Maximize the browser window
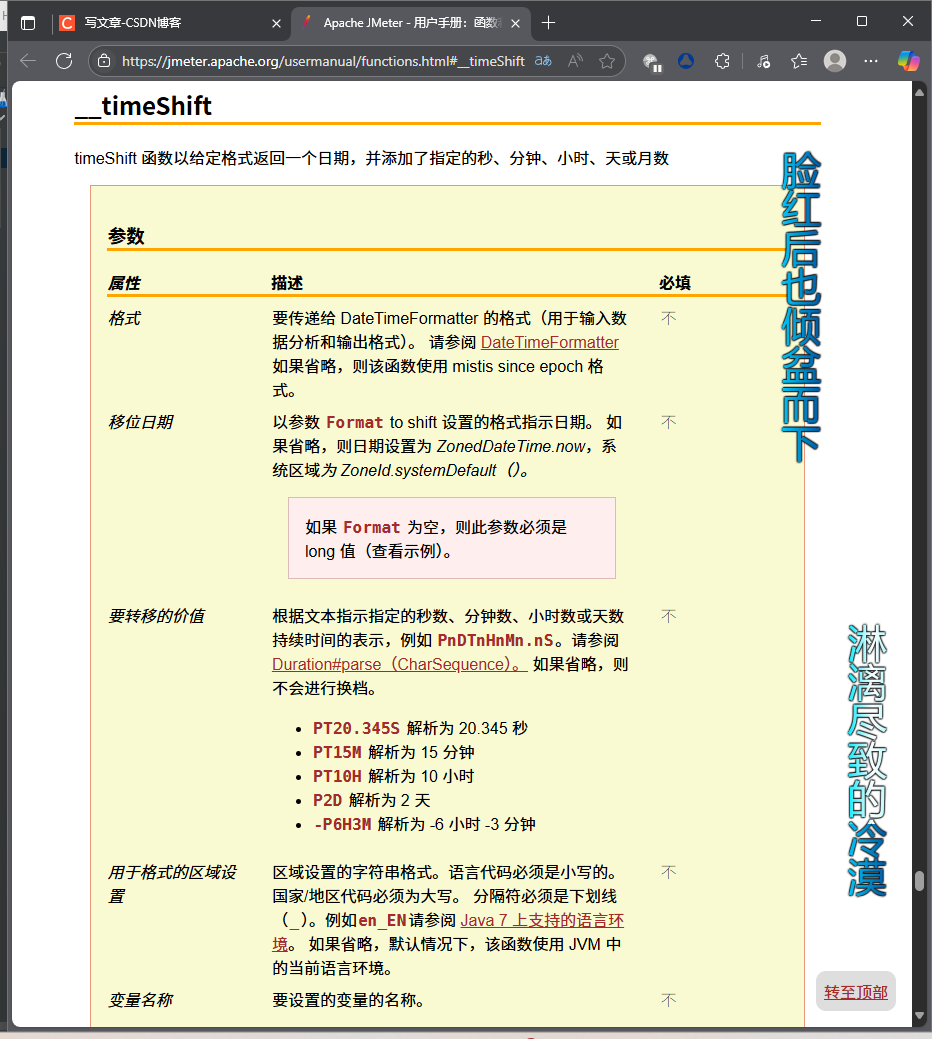The image size is (932, 1039). coord(862,21)
